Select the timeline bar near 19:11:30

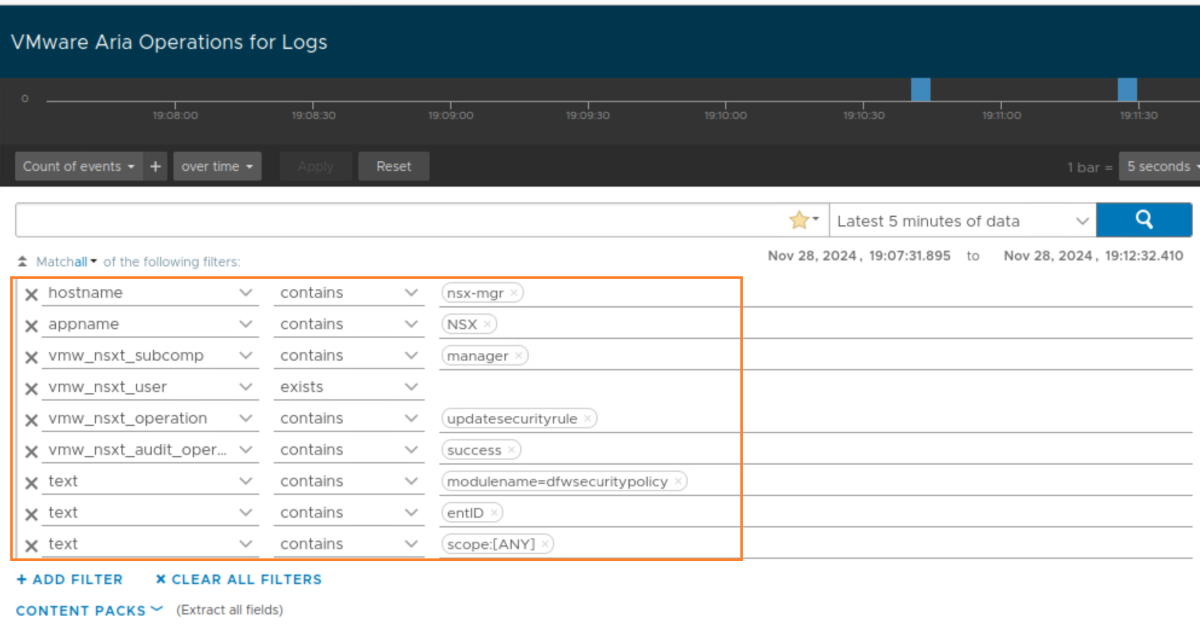pyautogui.click(x=1127, y=89)
